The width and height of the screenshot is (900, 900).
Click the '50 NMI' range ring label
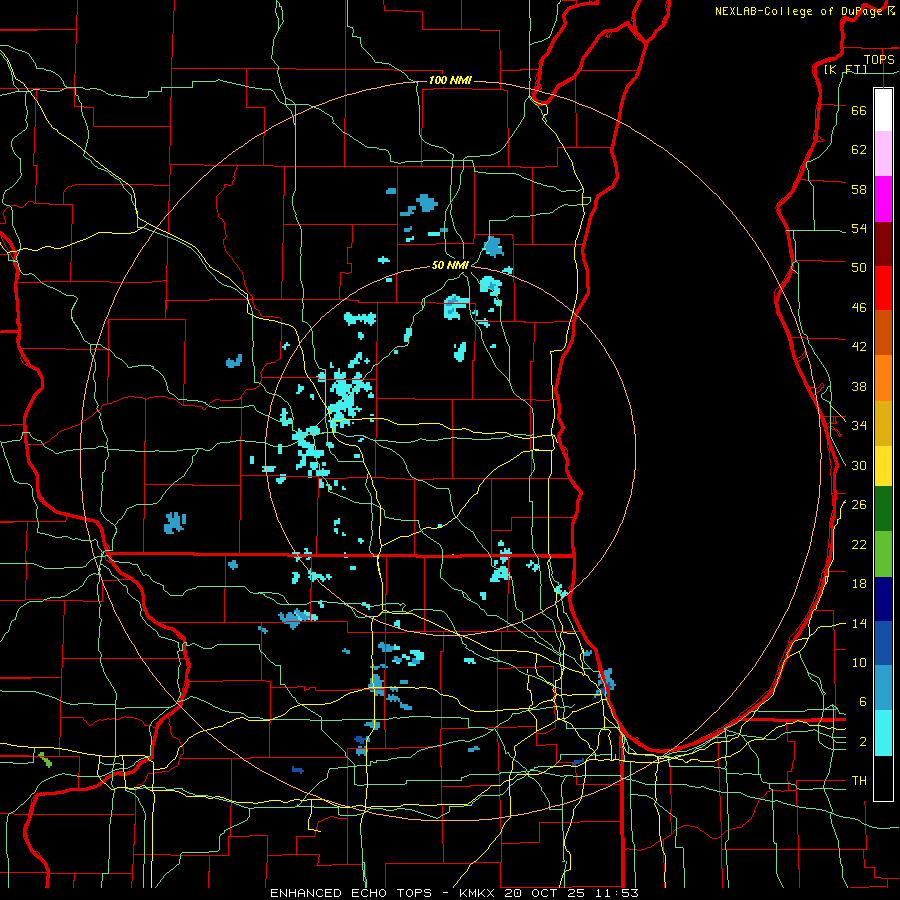click(450, 265)
